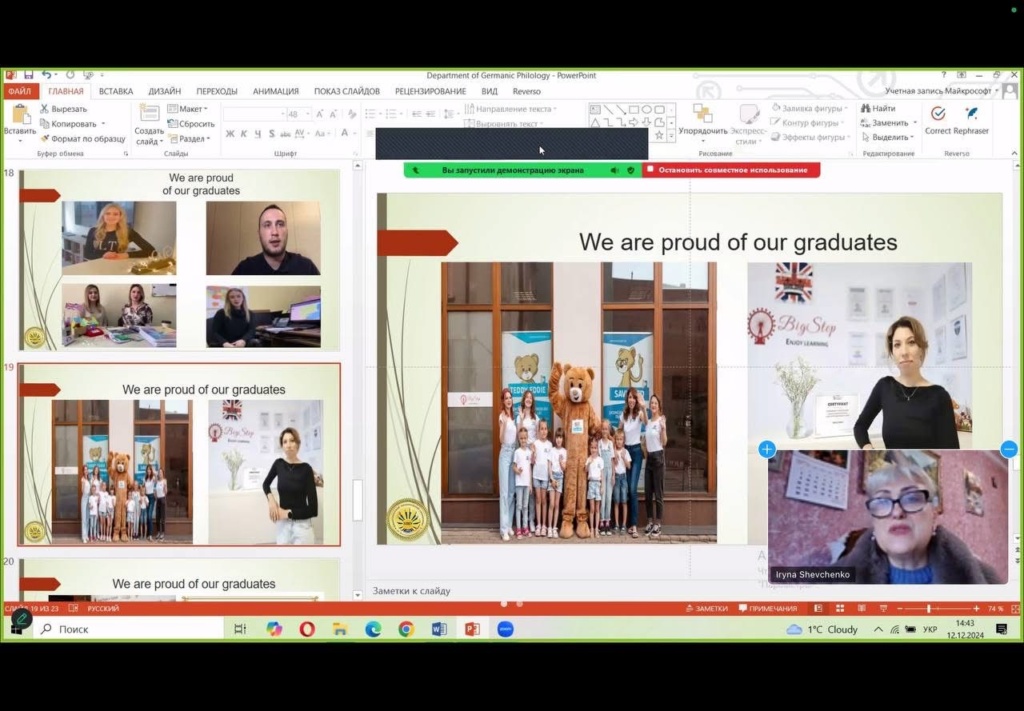Switch to the РЕЦЕНЗИРОВАНИЕ tab

pos(430,91)
